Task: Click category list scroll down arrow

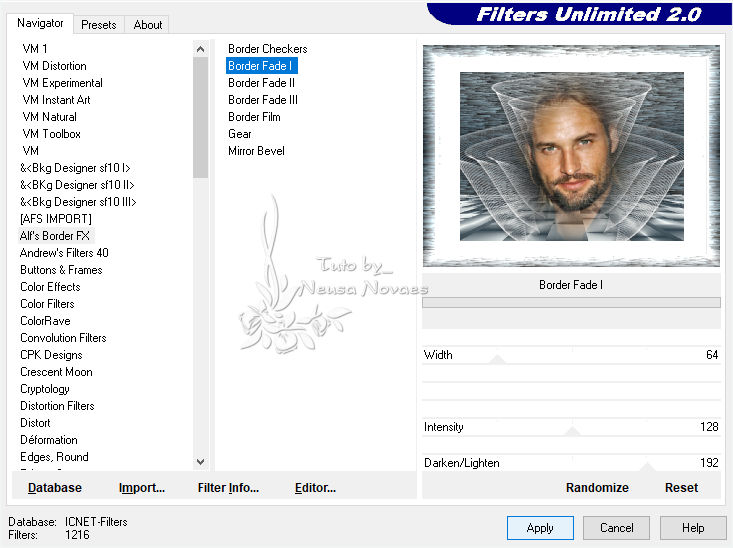Action: (x=201, y=462)
